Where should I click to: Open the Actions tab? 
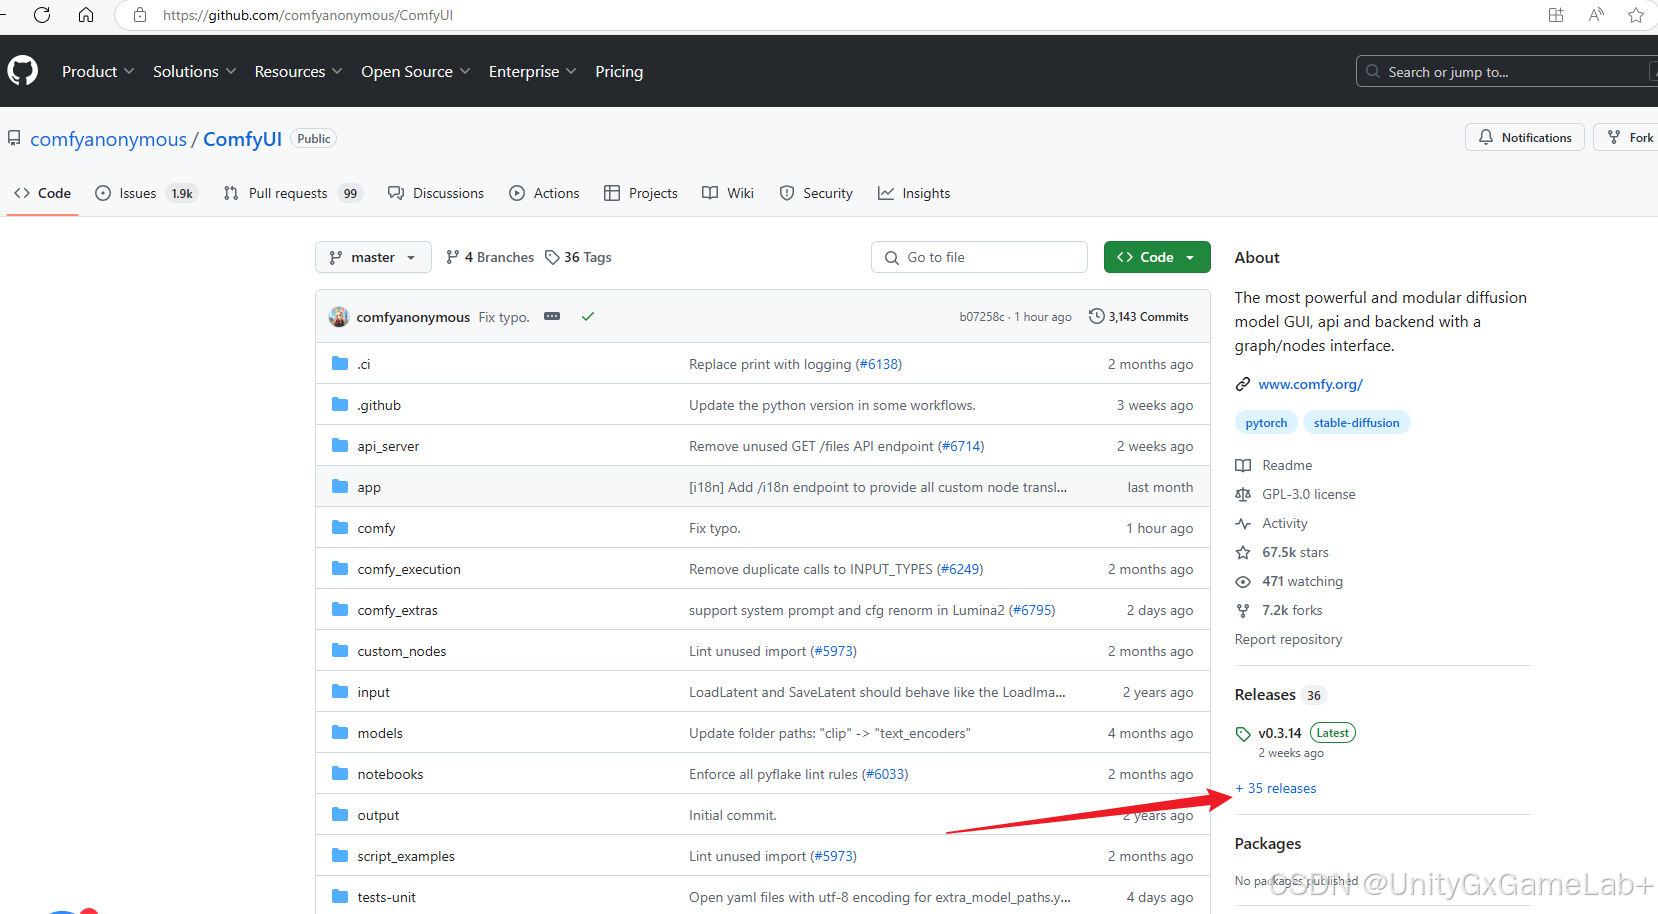tap(544, 193)
